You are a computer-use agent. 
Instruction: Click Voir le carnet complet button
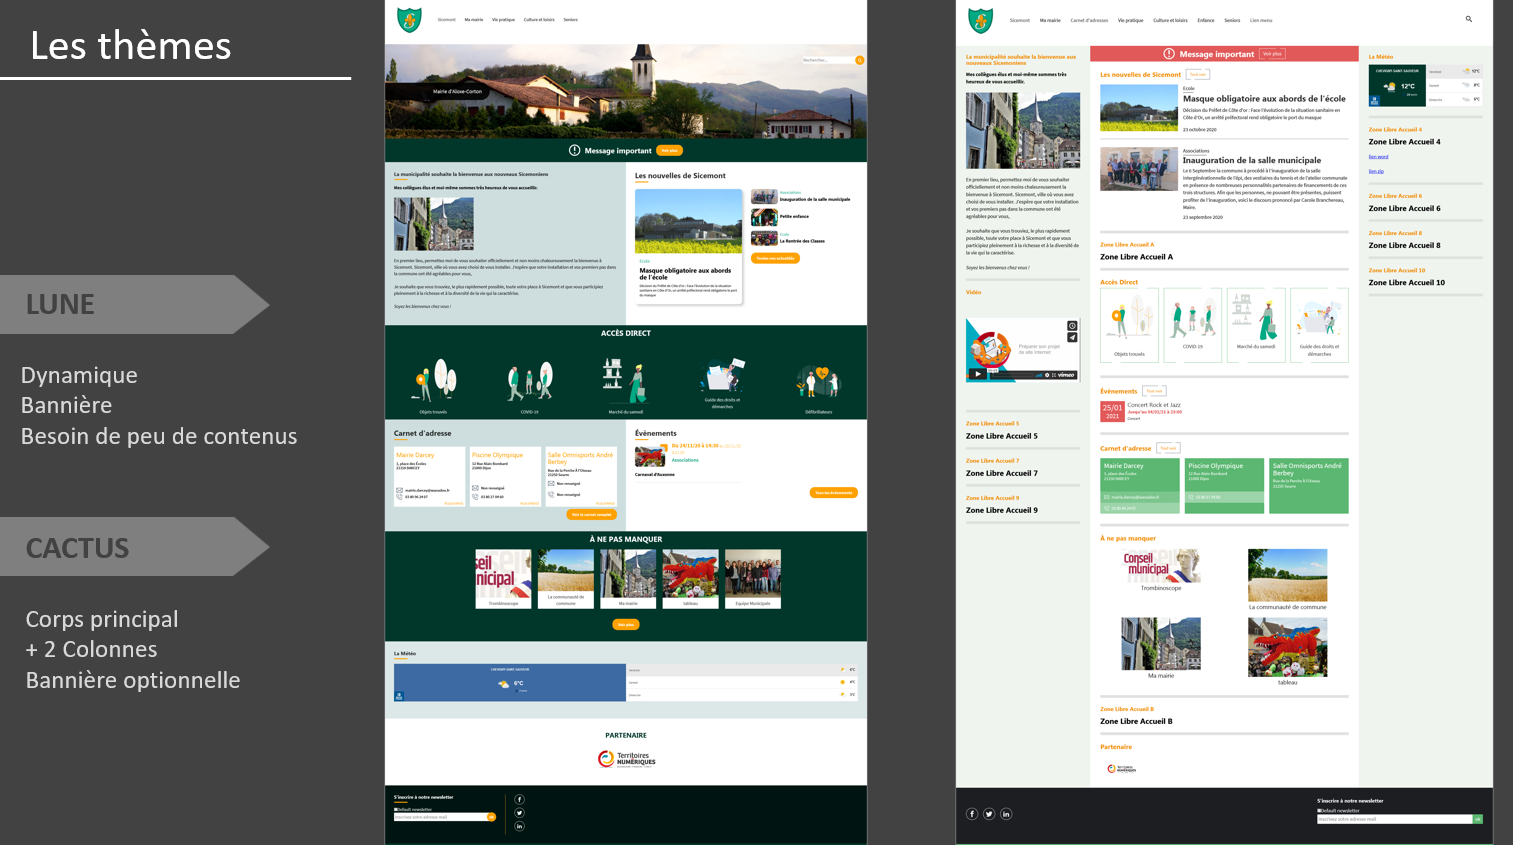coord(591,514)
